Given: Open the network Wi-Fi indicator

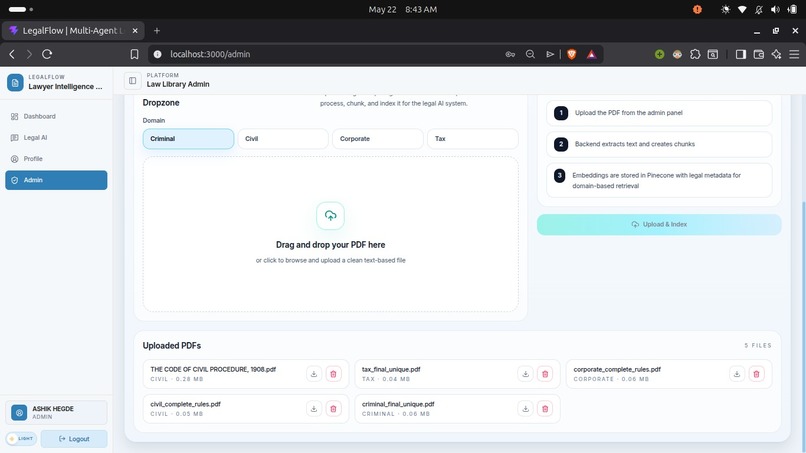Looking at the screenshot, I should click(x=742, y=9).
